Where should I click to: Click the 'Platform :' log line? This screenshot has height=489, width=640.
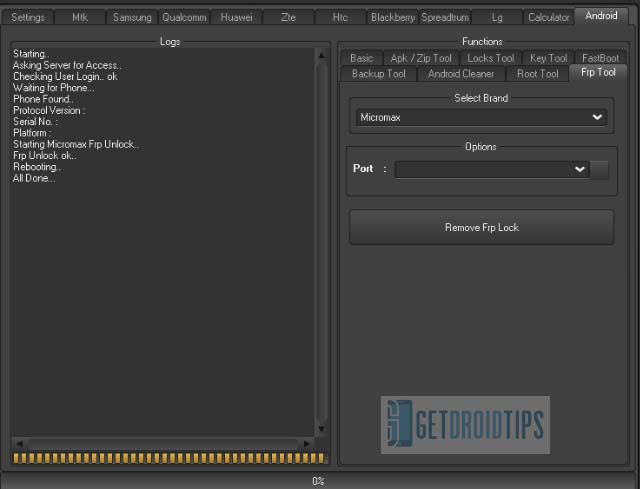click(x=32, y=133)
